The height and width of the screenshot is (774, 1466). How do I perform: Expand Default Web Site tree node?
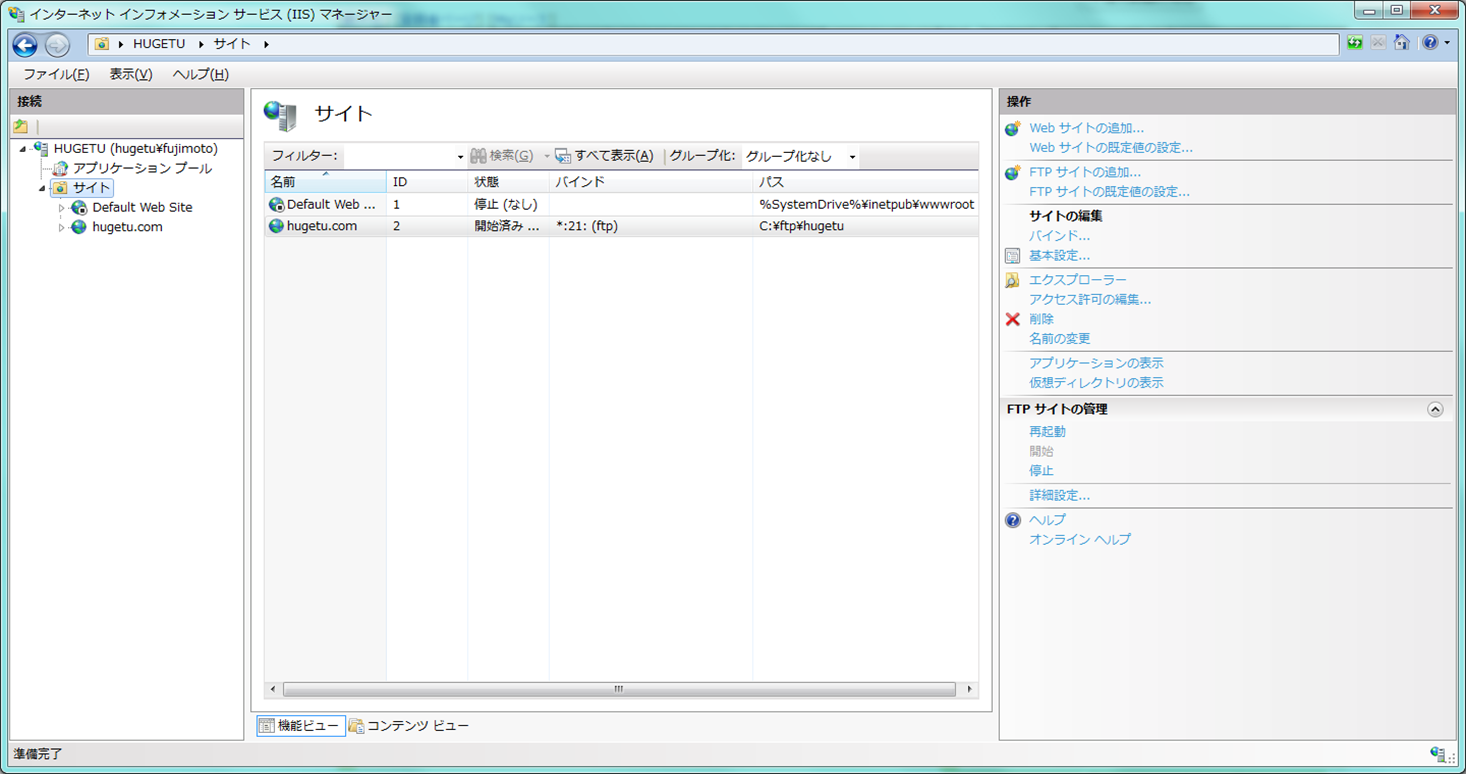coord(62,208)
